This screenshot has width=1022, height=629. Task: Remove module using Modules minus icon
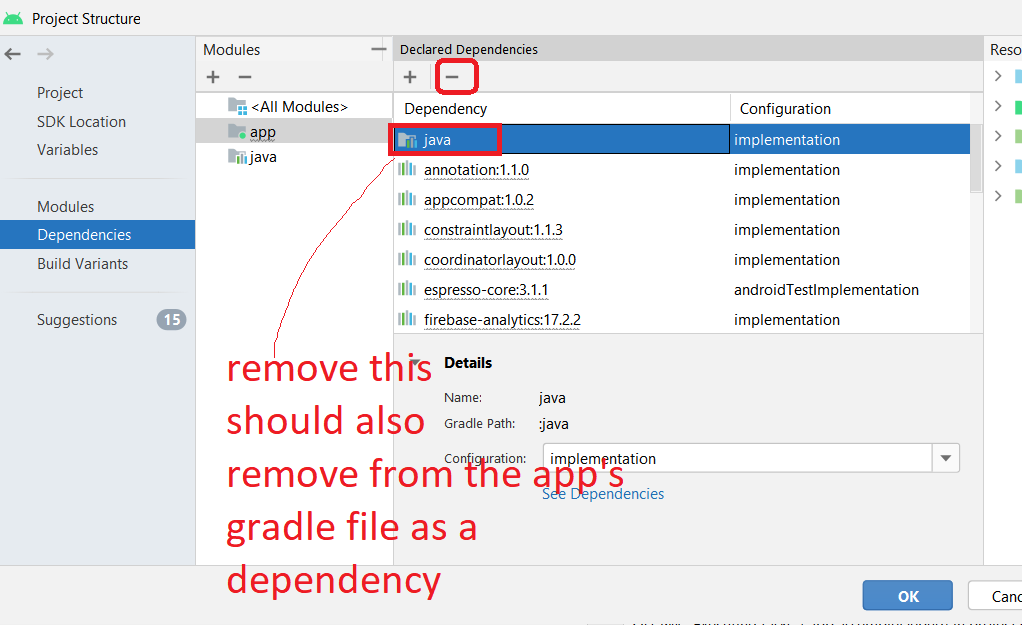pyautogui.click(x=244, y=77)
